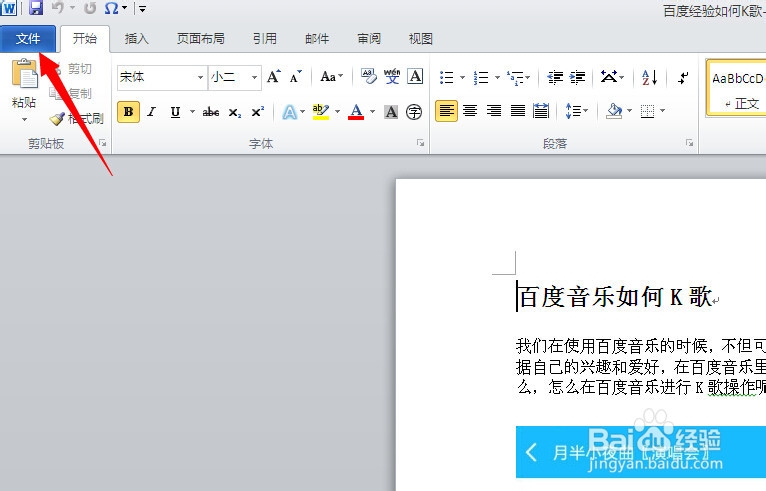This screenshot has height=491, width=766.
Task: Click the document title 百度音乐如何K歌
Action: [x=615, y=297]
